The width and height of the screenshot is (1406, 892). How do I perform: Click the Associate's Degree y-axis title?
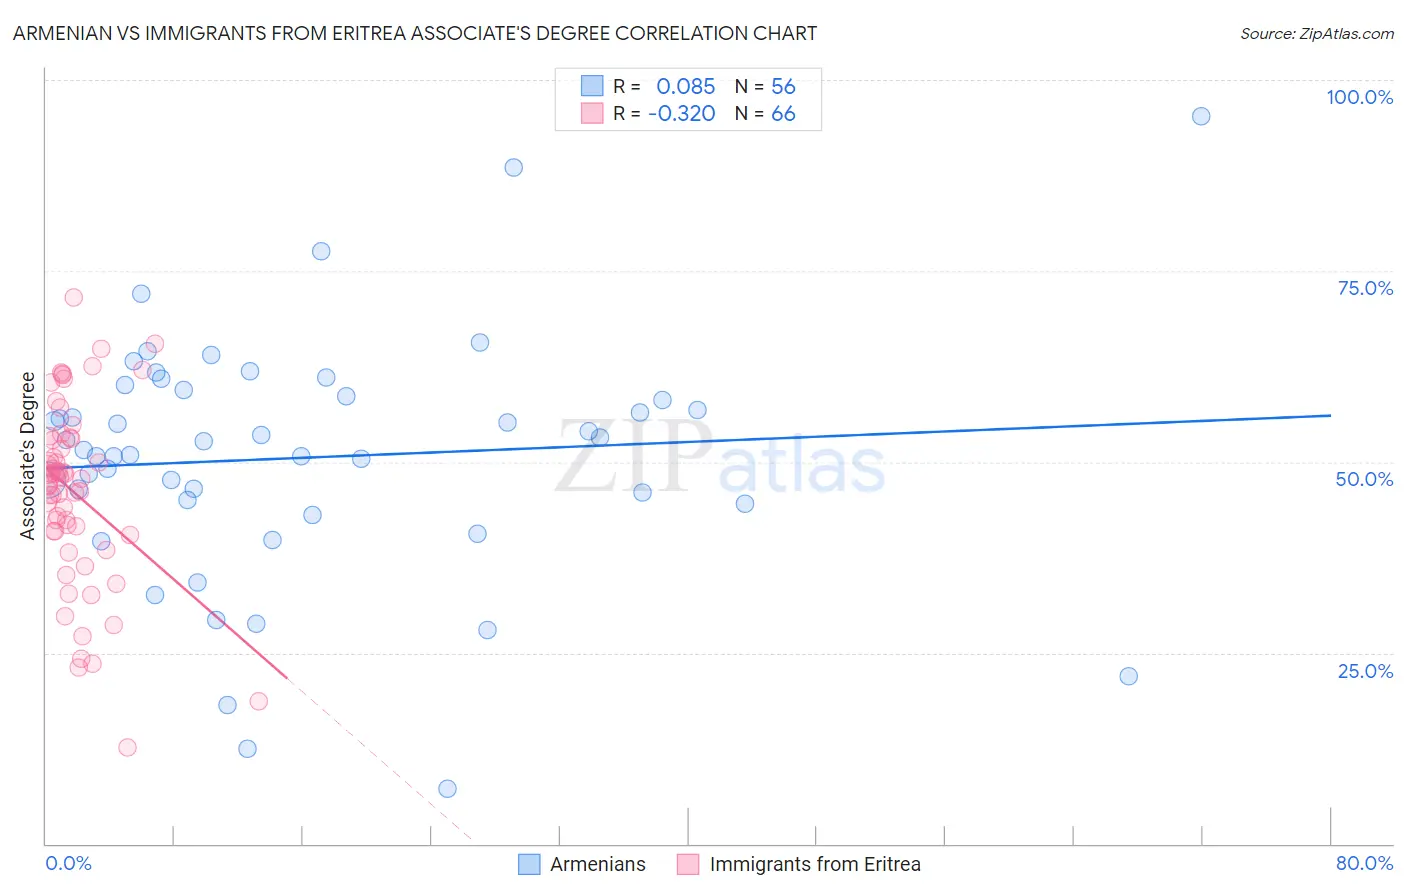click(x=28, y=456)
